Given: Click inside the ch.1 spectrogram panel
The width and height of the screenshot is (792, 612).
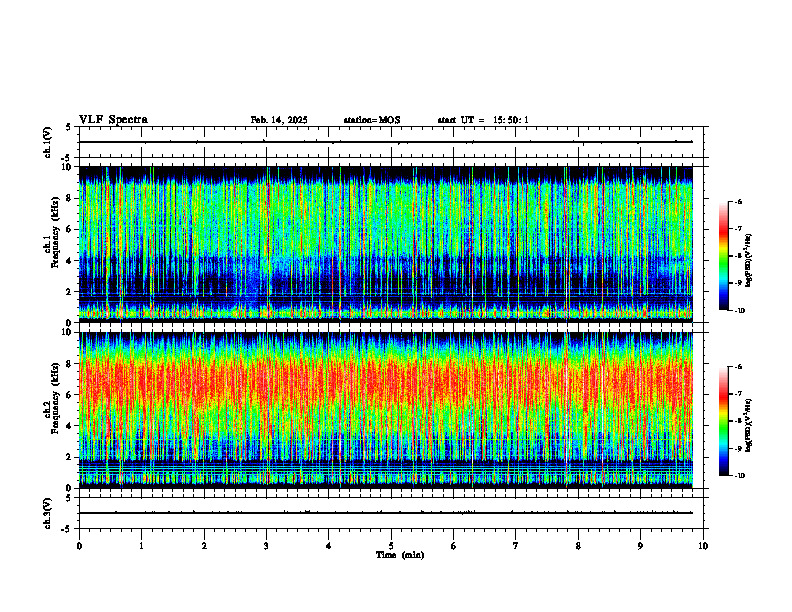Looking at the screenshot, I should (x=385, y=244).
